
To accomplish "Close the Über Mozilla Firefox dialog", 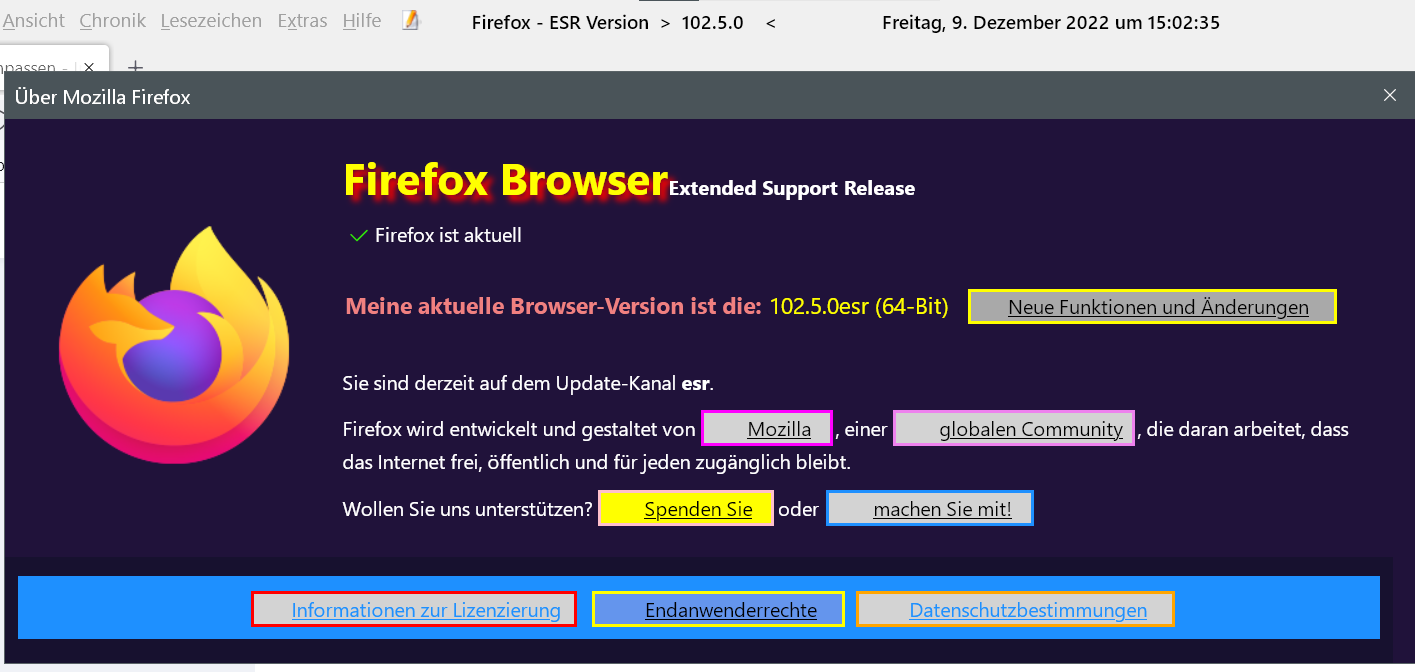I will pos(1389,95).
